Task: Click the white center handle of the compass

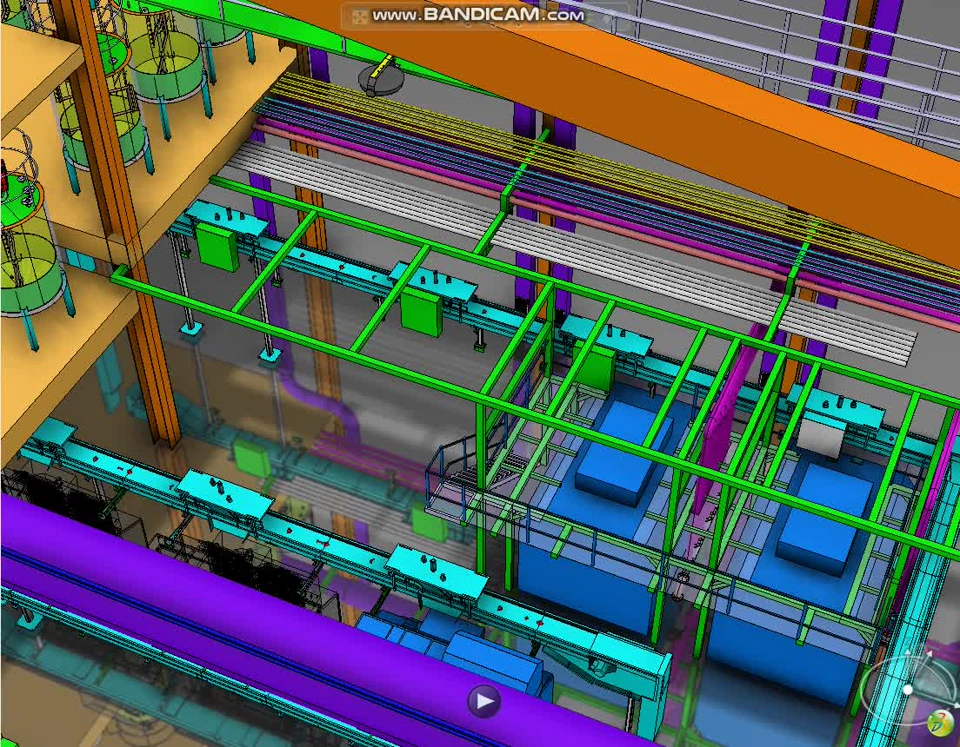Action: (x=907, y=689)
